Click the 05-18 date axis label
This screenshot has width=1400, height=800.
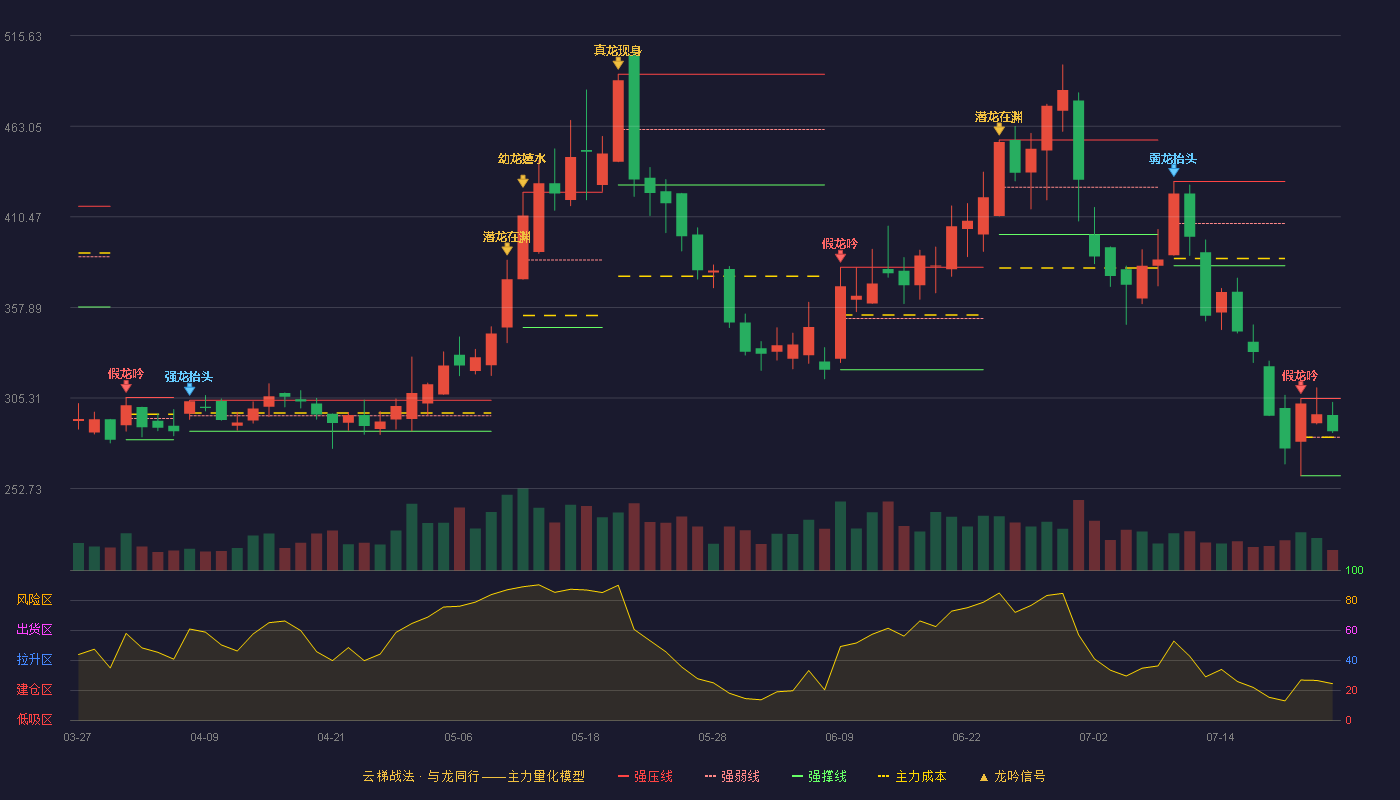[x=585, y=737]
